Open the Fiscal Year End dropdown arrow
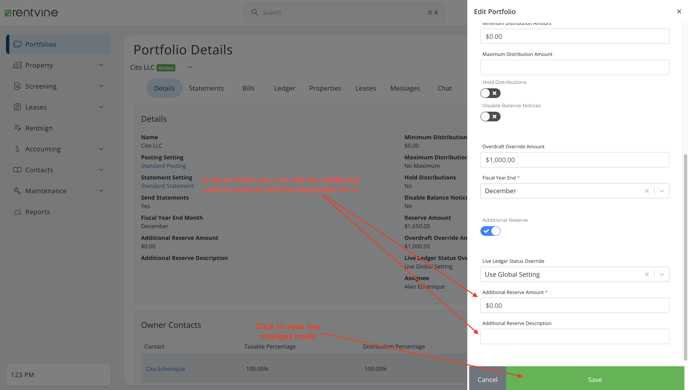 (662, 191)
